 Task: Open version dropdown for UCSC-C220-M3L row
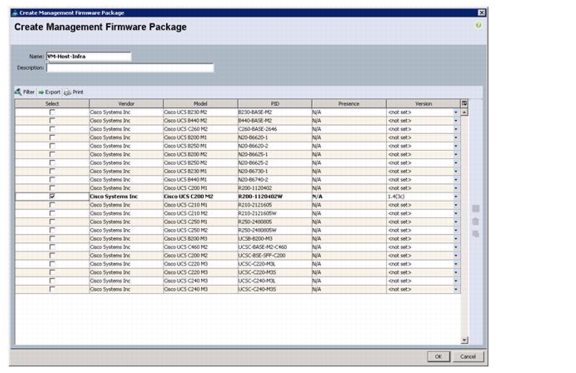coord(456,264)
